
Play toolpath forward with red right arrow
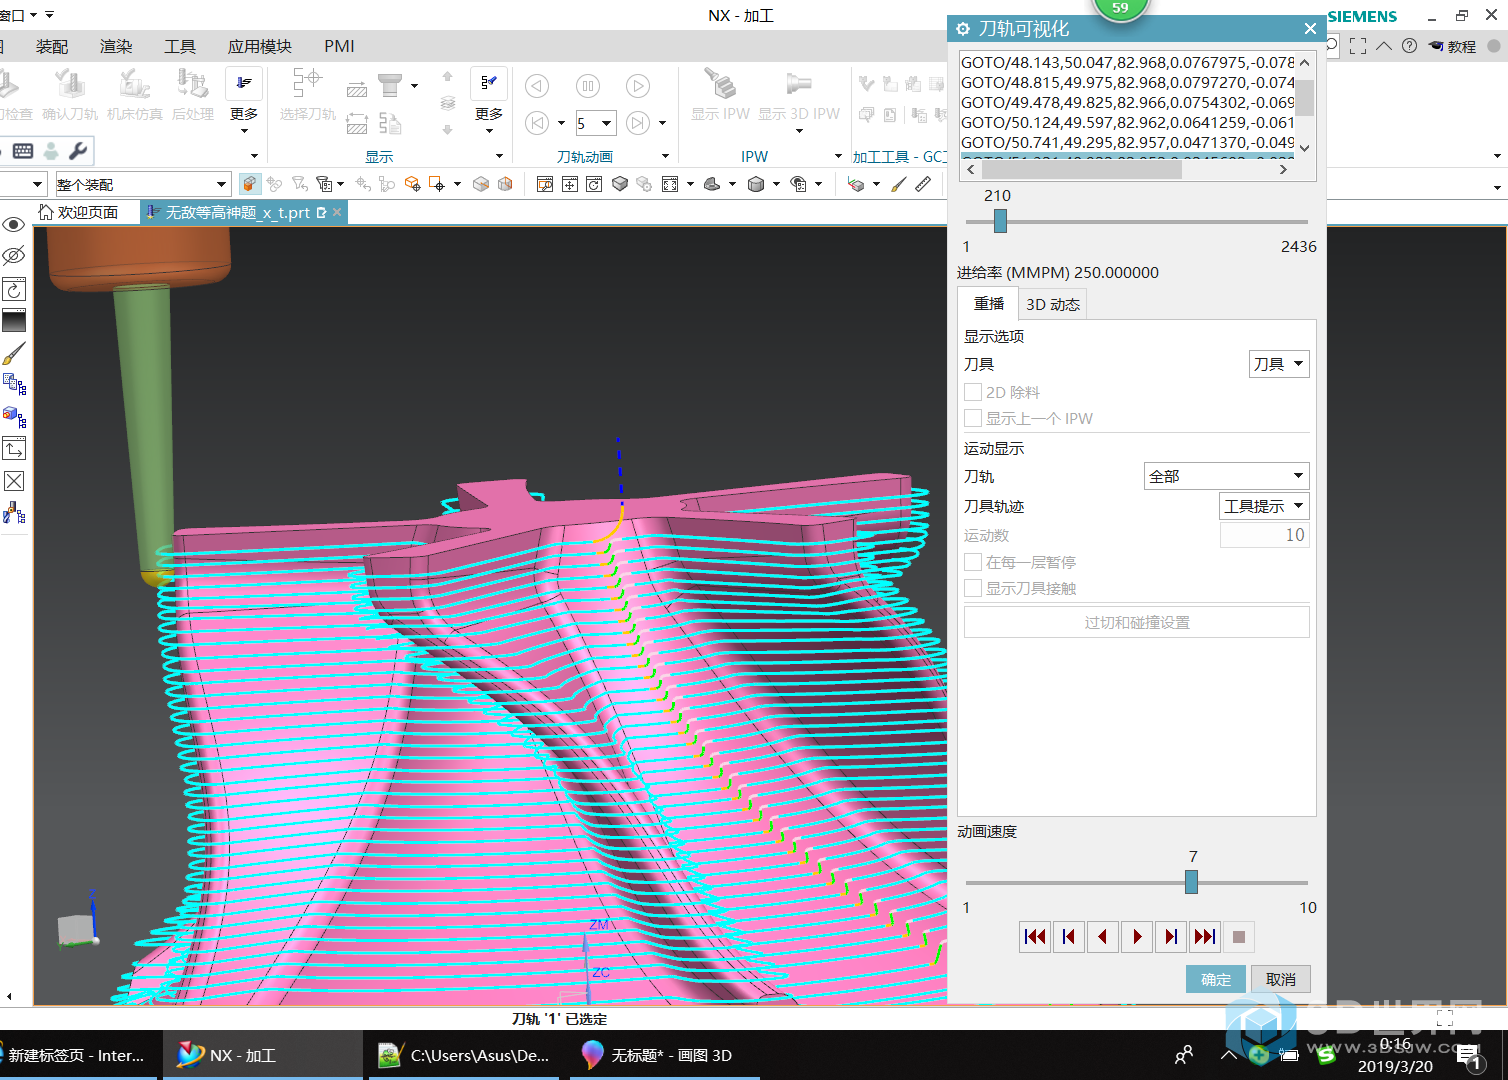[x=1137, y=937]
